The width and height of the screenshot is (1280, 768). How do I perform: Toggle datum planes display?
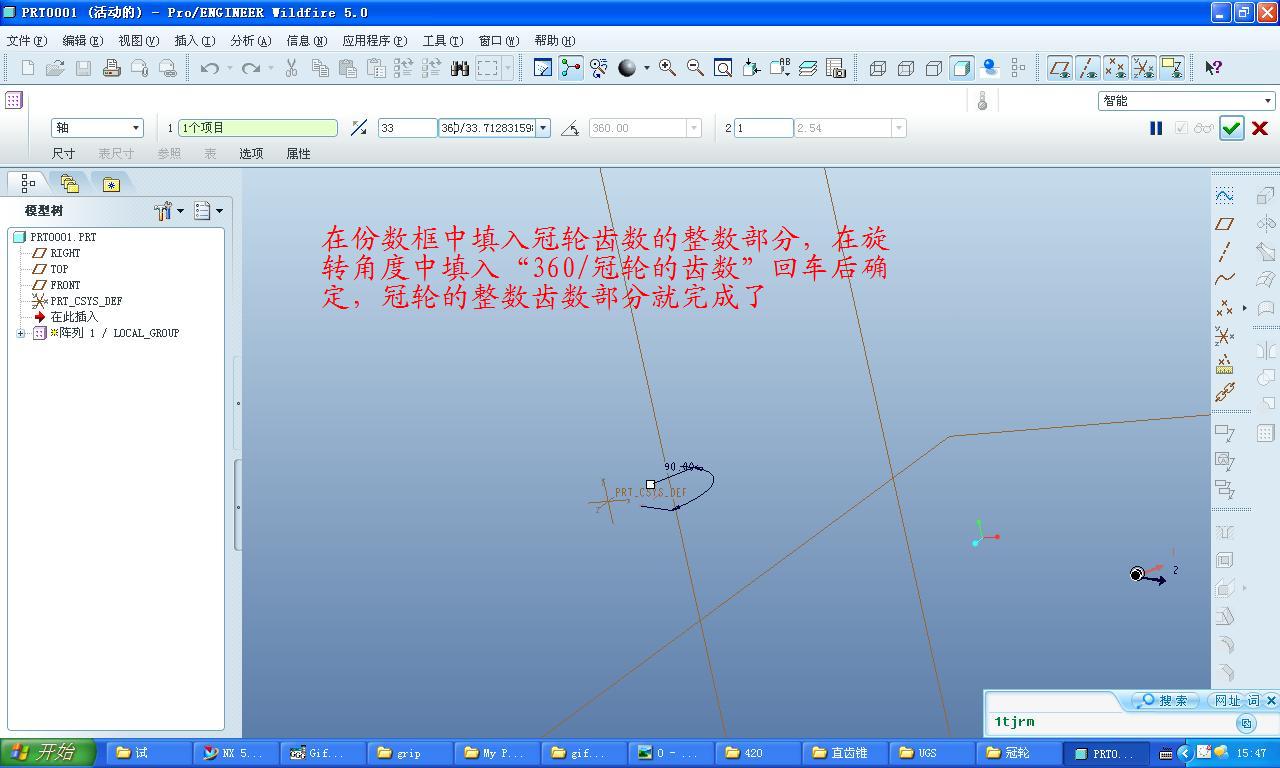pos(1059,68)
